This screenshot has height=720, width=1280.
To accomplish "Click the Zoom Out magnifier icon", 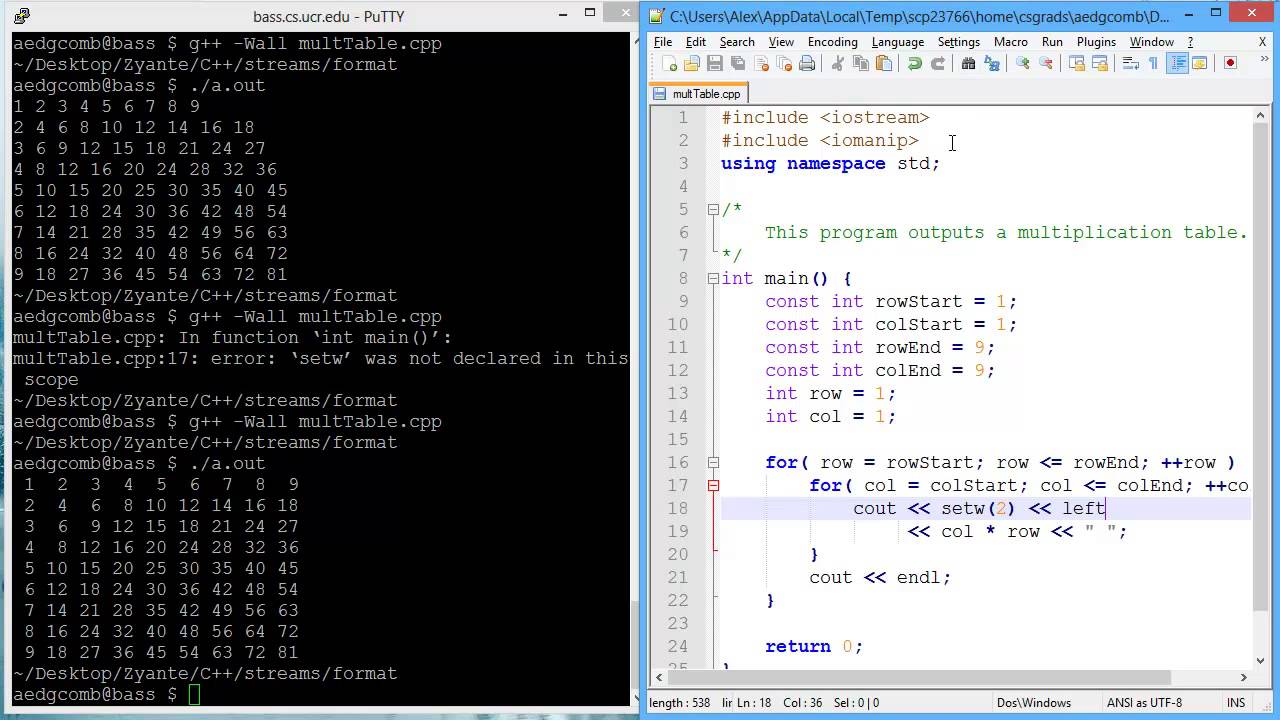I will pyautogui.click(x=1045, y=63).
